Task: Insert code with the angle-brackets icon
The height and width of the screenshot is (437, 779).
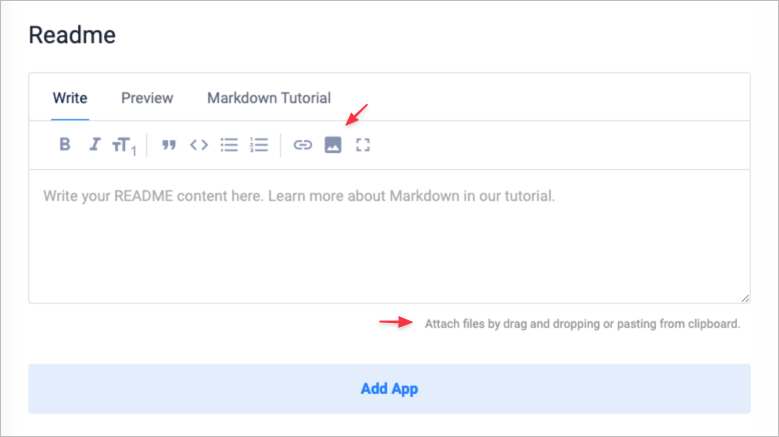Action: coord(199,145)
